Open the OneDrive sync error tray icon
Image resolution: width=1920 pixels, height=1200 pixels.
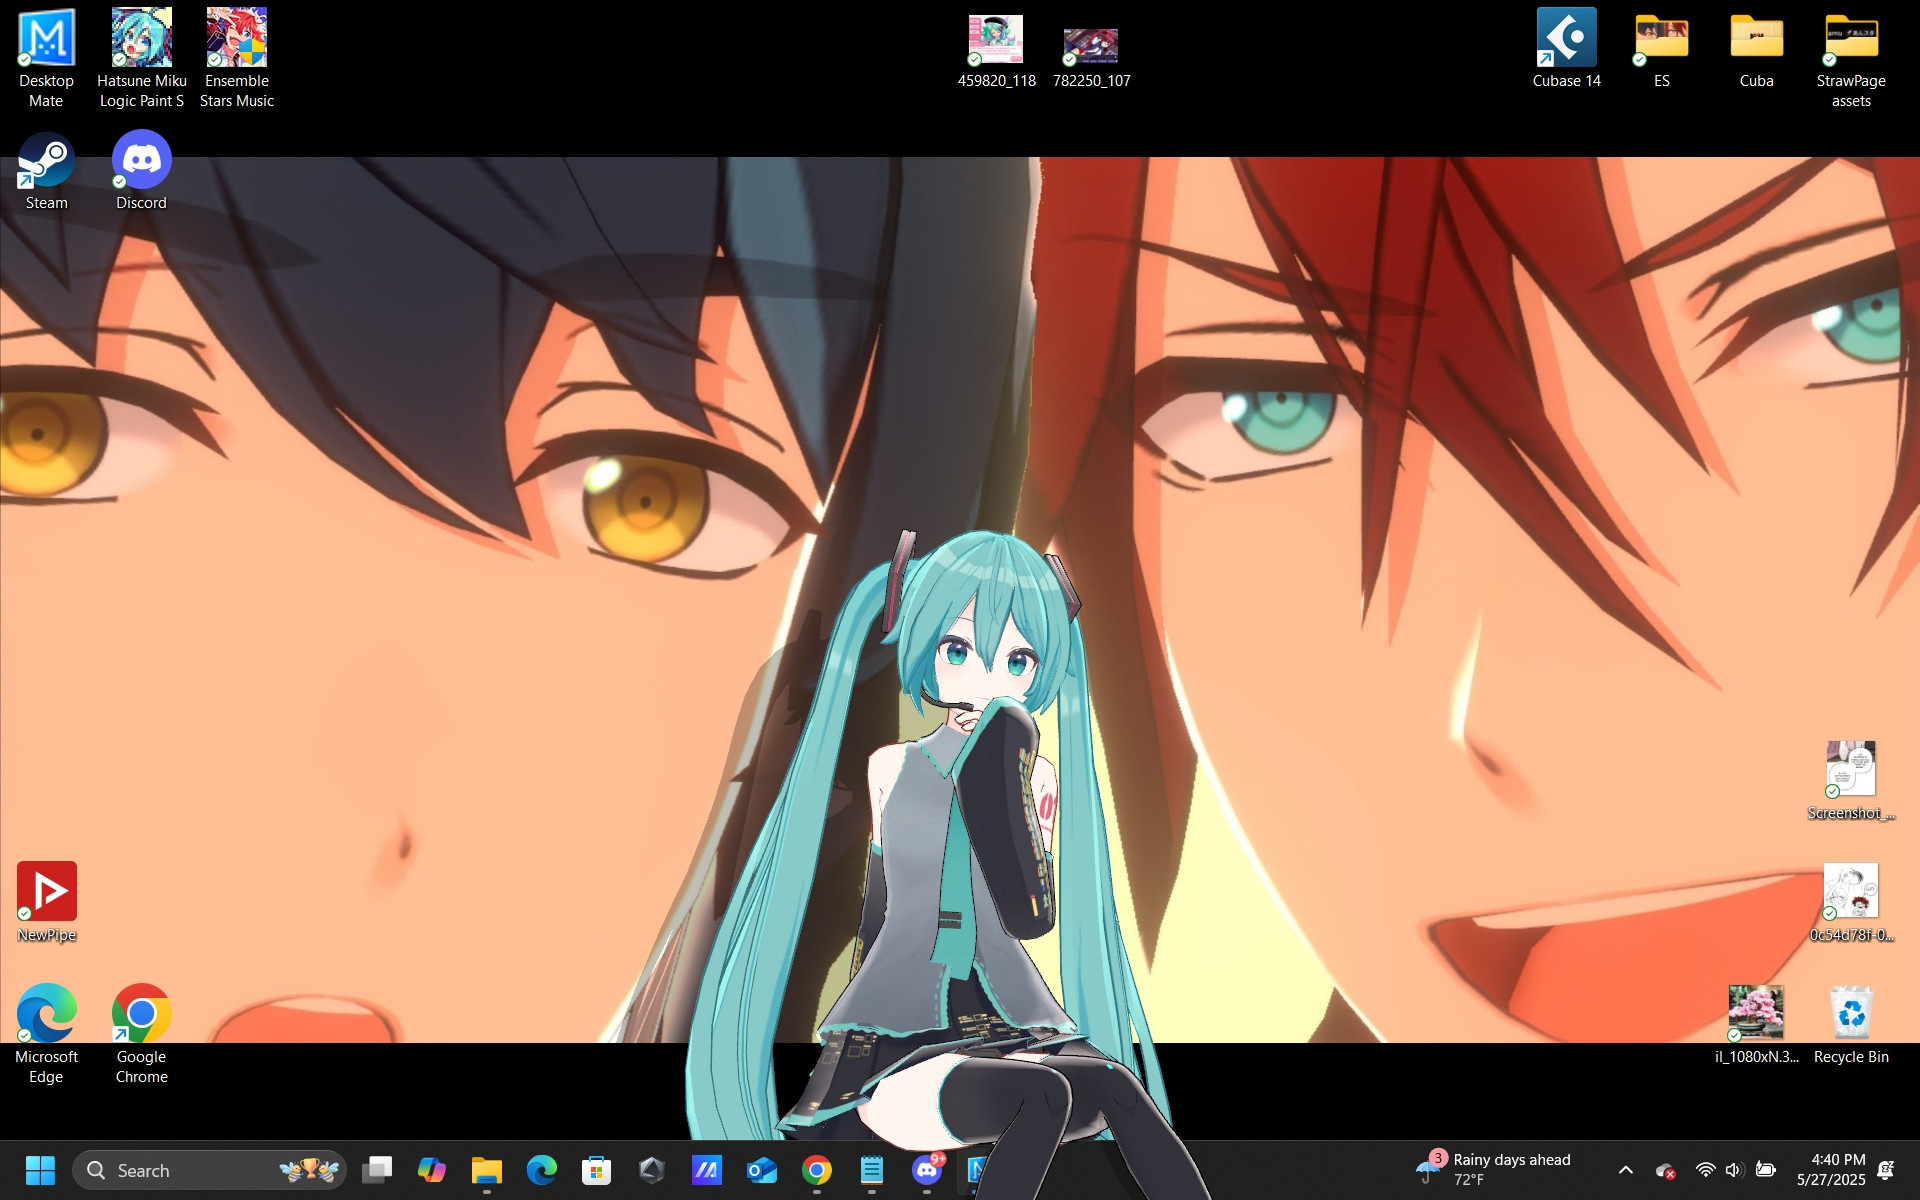1666,1170
